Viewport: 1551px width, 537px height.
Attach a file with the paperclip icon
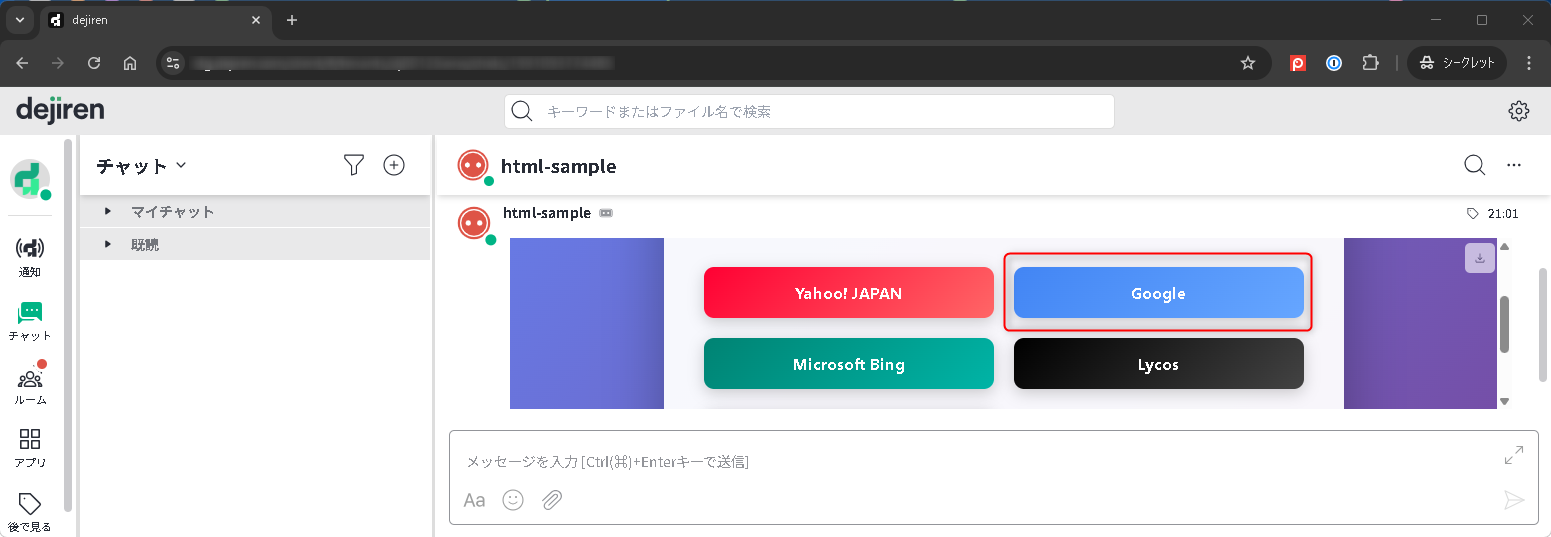(552, 500)
